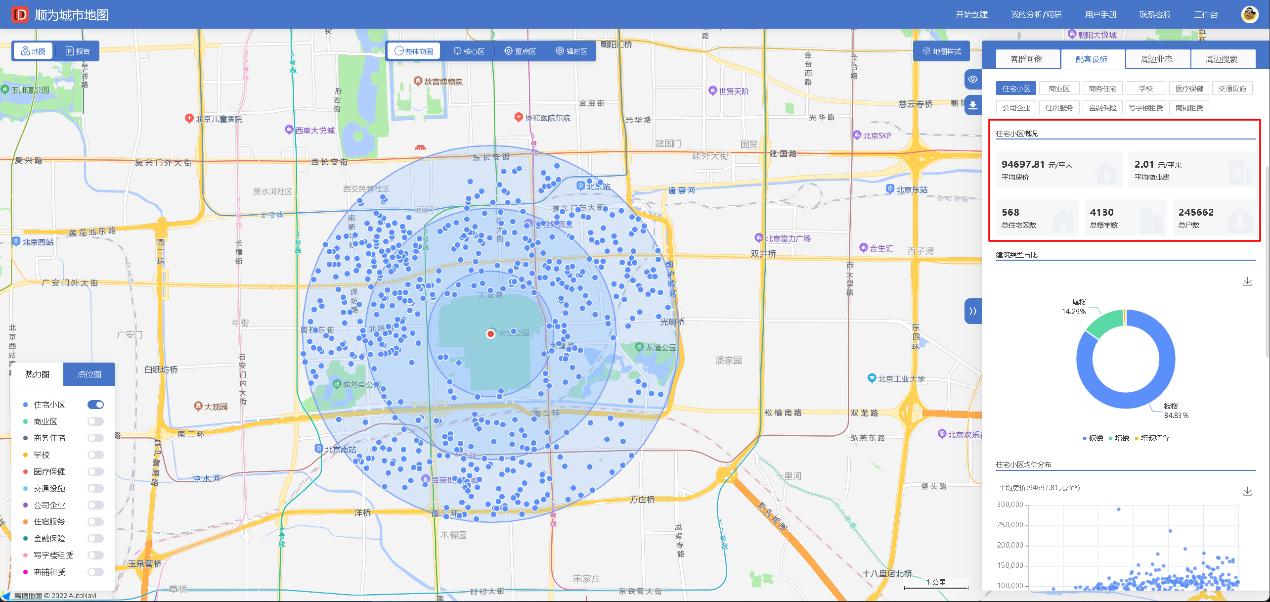Image resolution: width=1270 pixels, height=602 pixels.
Task: Download the building type donut chart
Action: (1247, 282)
